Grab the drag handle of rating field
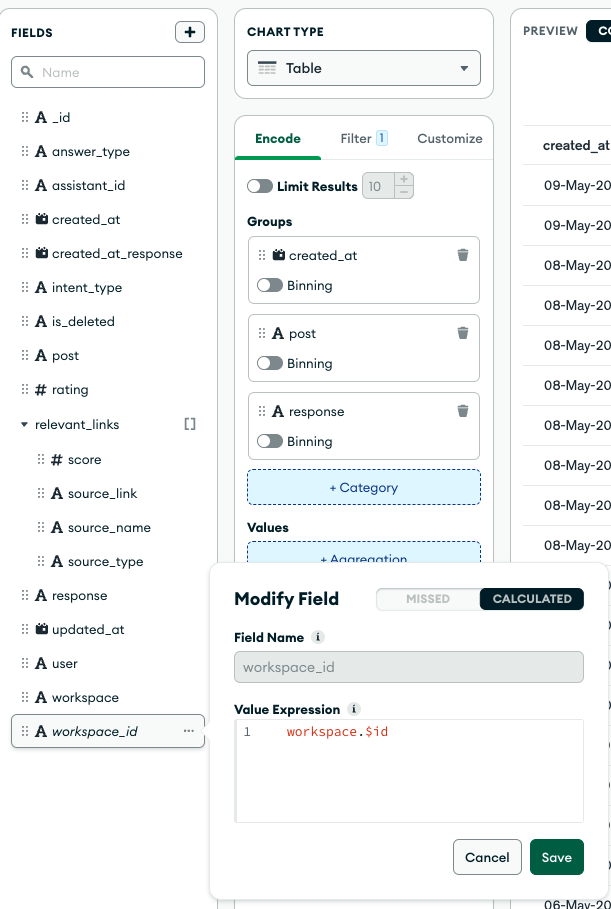Screen dimensions: 611x909 (25, 390)
